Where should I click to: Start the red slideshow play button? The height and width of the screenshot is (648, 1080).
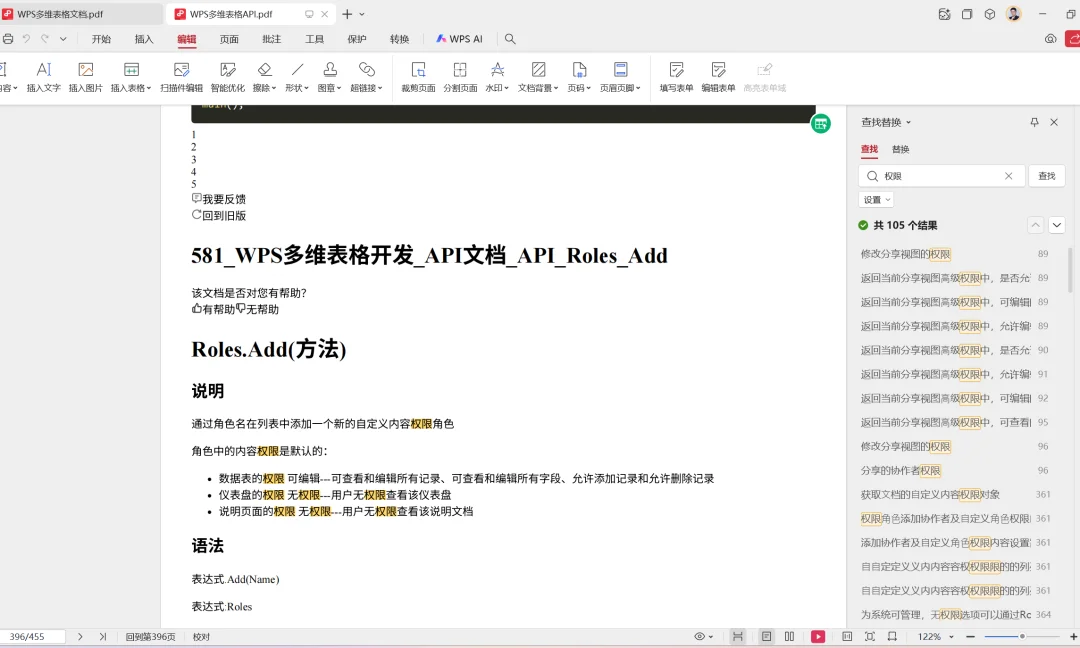pos(818,637)
